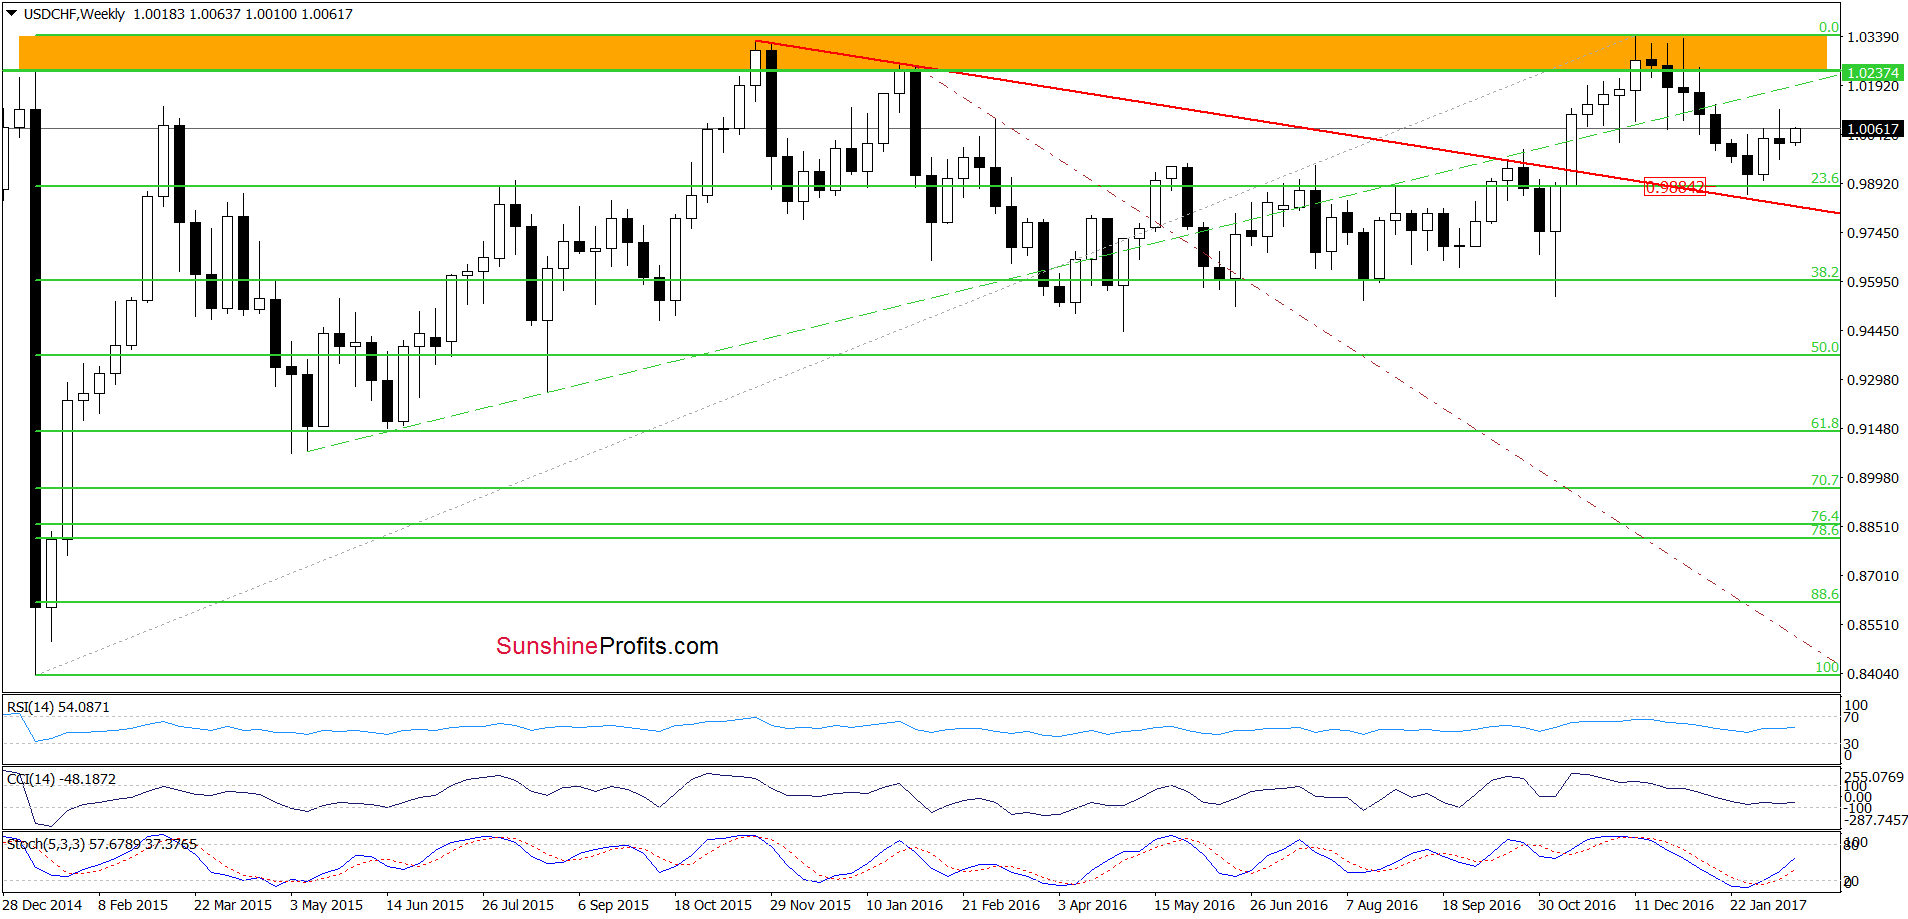Click the 0.88510 price axis value
Image resolution: width=1908 pixels, height=919 pixels.
coord(1872,527)
